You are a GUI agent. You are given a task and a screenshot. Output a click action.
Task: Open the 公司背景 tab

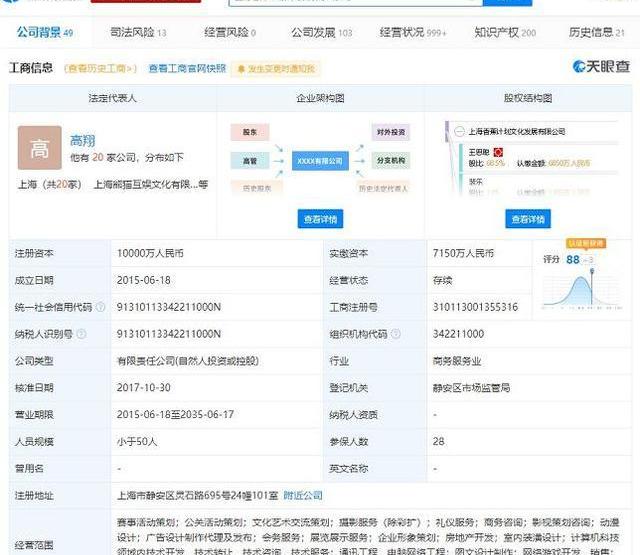click(45, 32)
